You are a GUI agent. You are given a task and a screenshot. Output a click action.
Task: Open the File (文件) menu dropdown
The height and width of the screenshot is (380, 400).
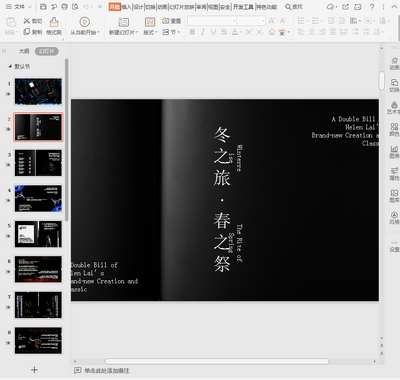coord(19,7)
